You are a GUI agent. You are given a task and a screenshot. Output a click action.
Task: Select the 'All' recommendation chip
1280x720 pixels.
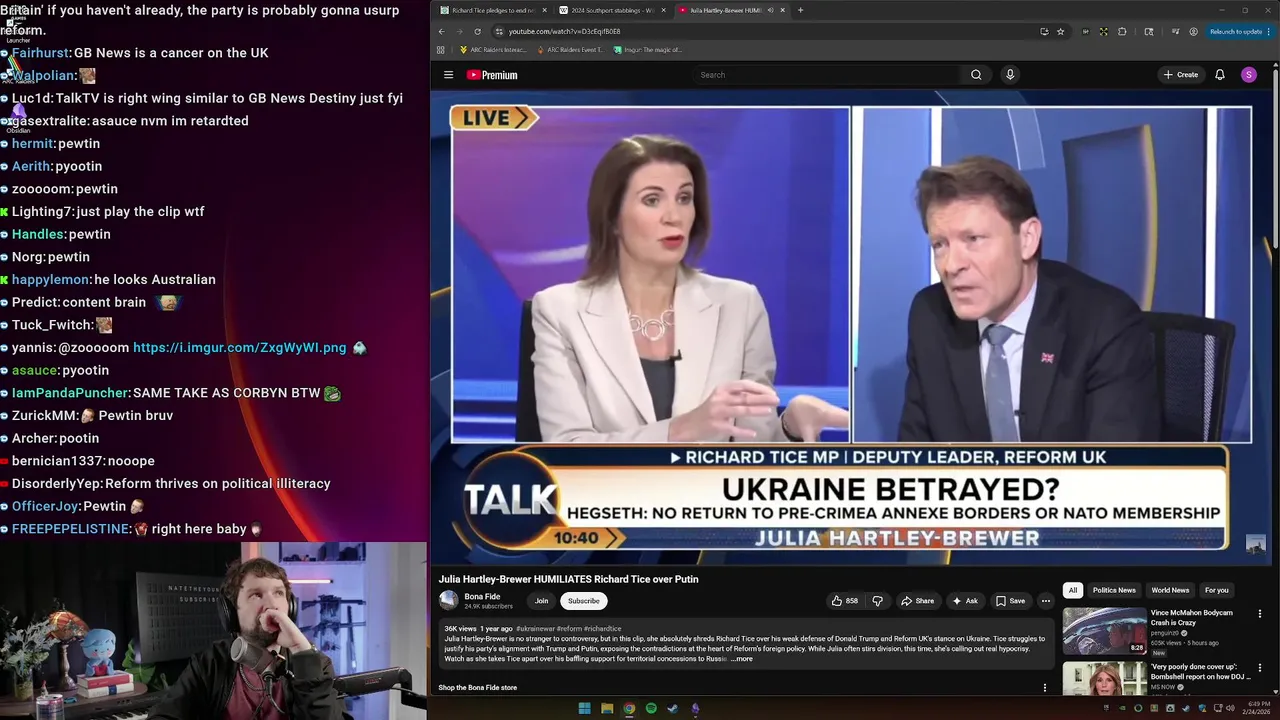point(1072,590)
